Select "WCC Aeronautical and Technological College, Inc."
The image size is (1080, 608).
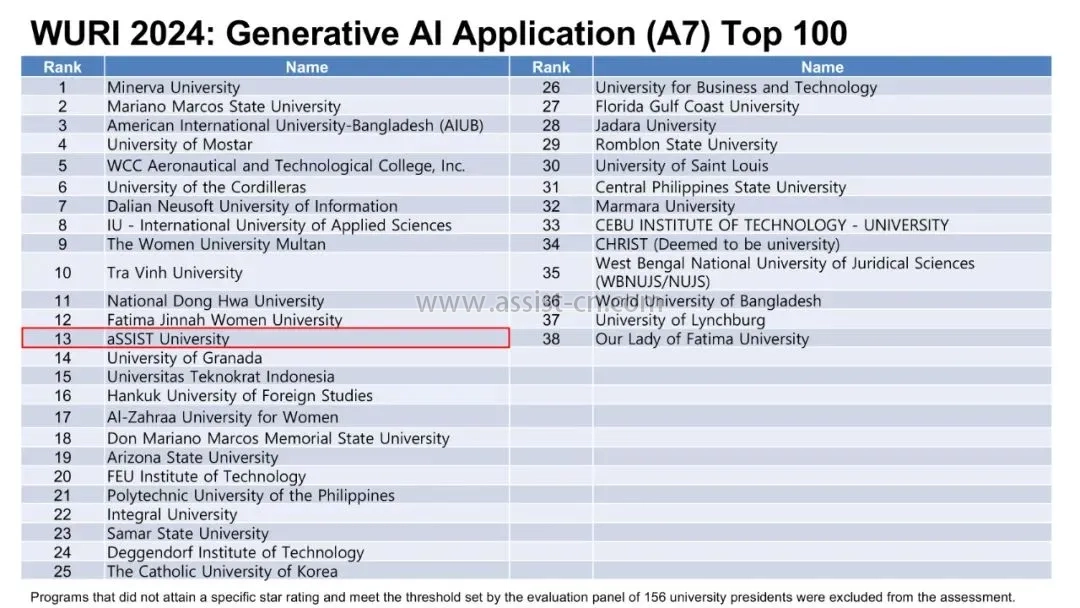(286, 166)
